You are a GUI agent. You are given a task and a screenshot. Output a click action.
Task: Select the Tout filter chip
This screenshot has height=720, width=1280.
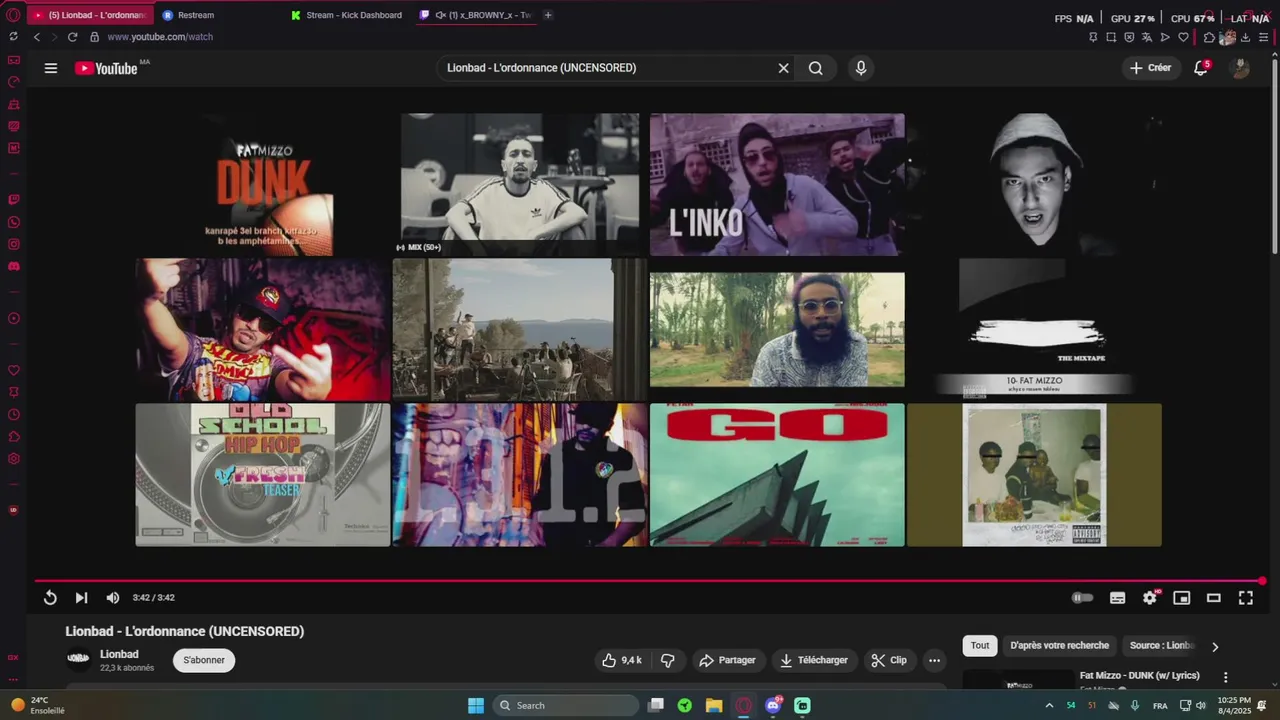click(x=980, y=645)
